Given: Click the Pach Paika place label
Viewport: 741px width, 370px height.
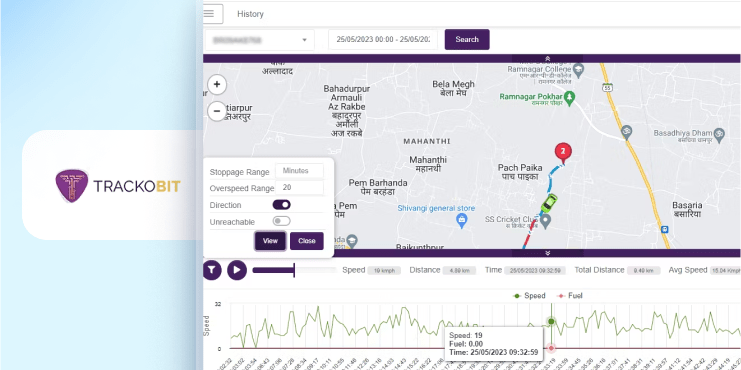Looking at the screenshot, I should pos(520,172).
